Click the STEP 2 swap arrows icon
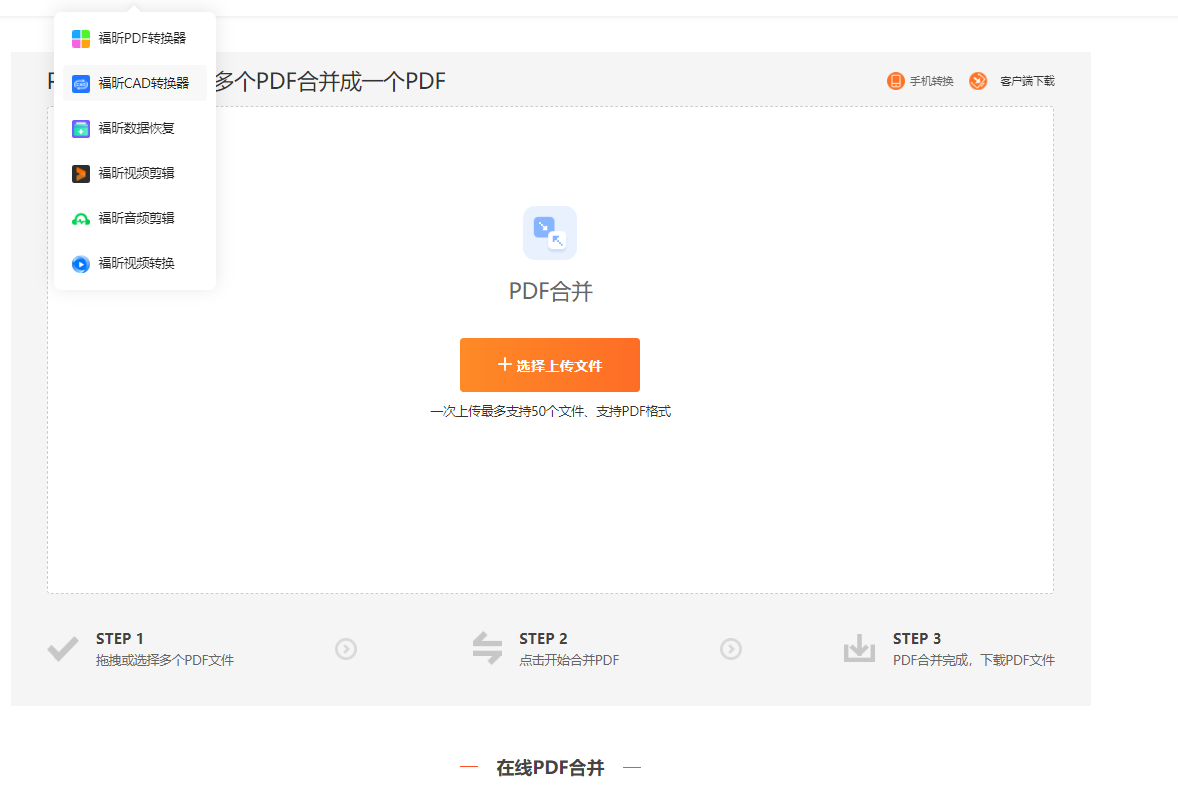Image resolution: width=1178 pixels, height=789 pixels. click(x=488, y=648)
